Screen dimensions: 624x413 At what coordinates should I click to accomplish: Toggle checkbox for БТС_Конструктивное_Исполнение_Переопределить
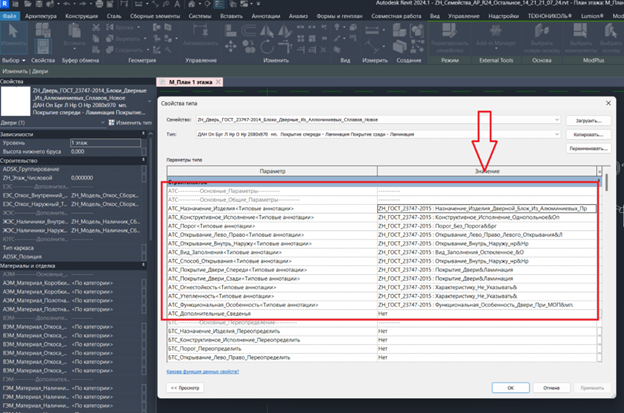(599, 340)
